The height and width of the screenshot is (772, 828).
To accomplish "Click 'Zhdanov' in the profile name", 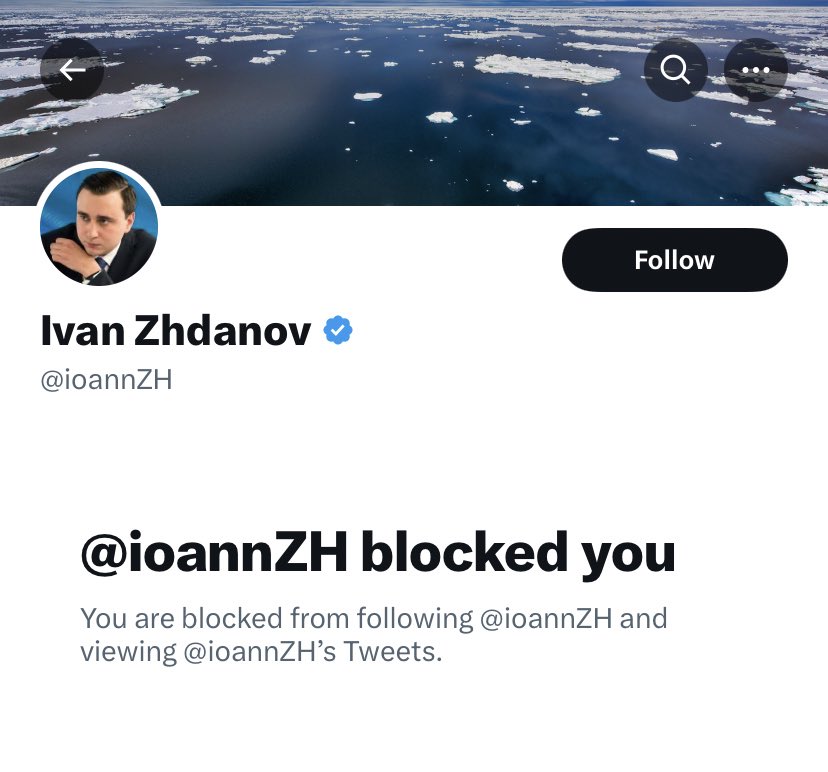I will 222,331.
